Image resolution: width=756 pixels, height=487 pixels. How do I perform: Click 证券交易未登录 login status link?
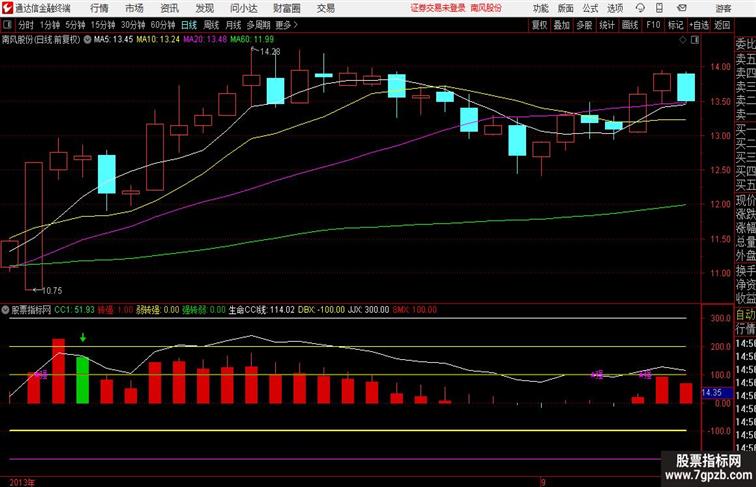coord(438,8)
